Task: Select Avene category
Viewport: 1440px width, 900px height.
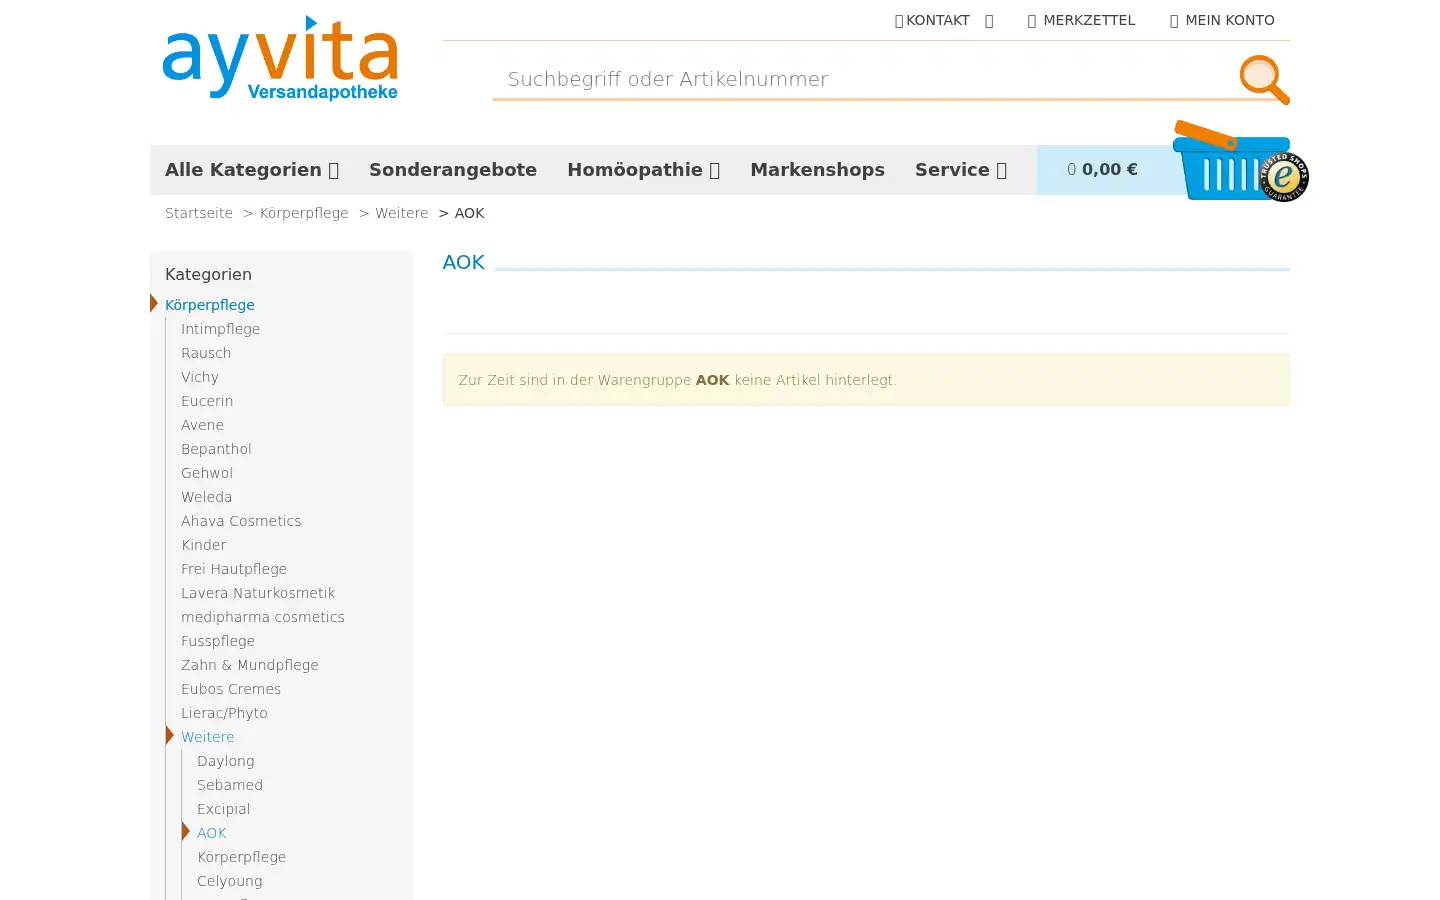Action: click(202, 425)
